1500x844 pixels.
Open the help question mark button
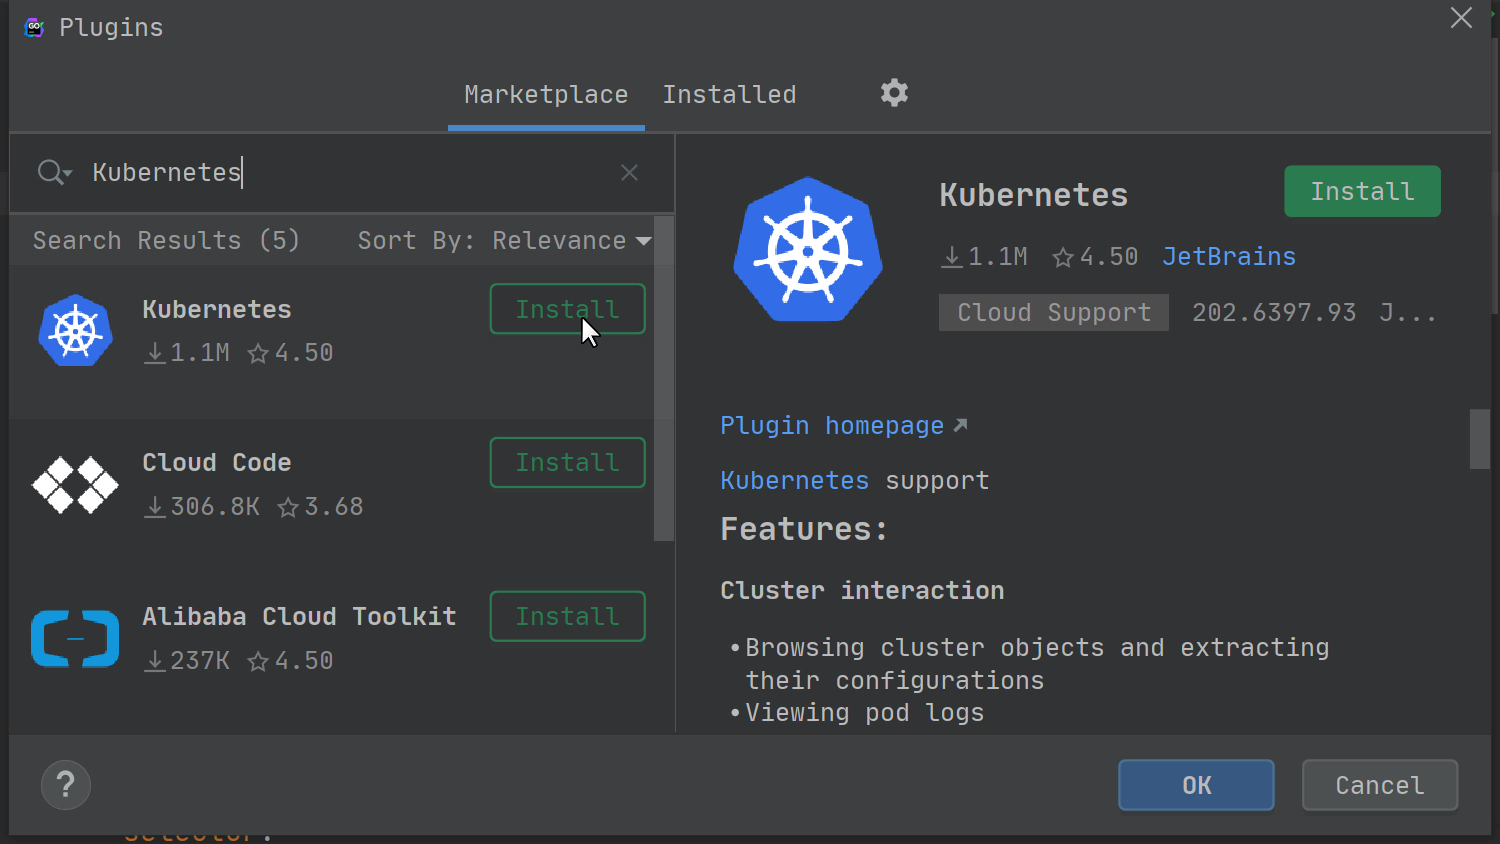pos(65,785)
